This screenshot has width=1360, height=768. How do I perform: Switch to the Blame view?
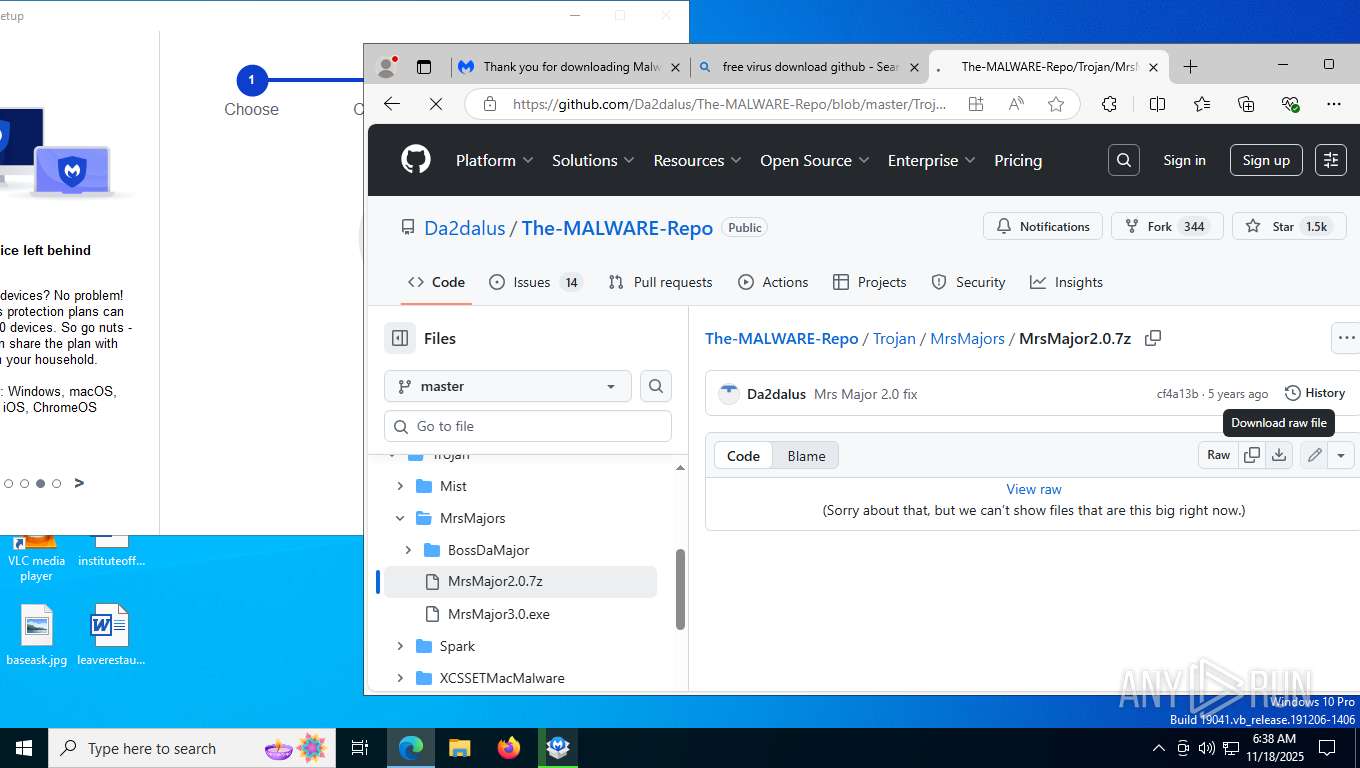coord(806,456)
